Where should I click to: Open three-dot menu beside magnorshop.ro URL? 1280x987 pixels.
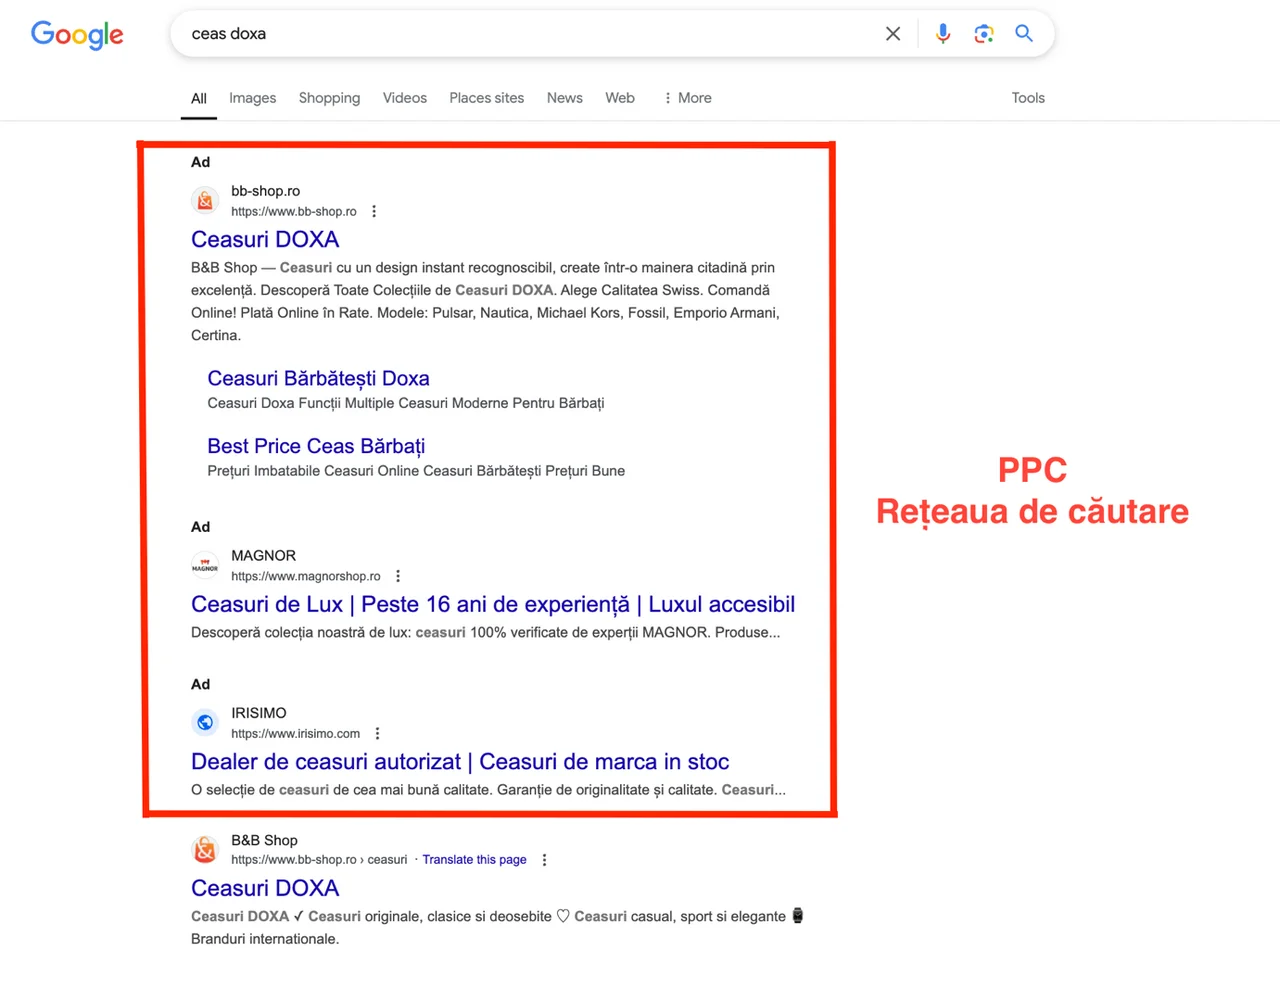coord(398,576)
